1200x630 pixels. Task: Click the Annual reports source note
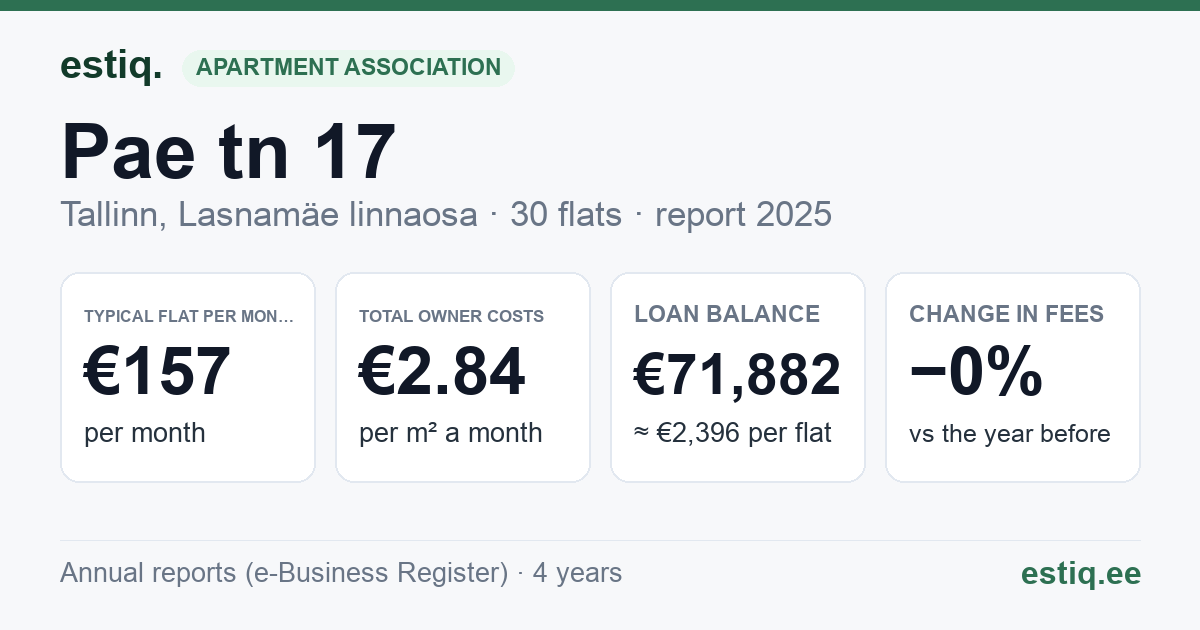point(341,573)
